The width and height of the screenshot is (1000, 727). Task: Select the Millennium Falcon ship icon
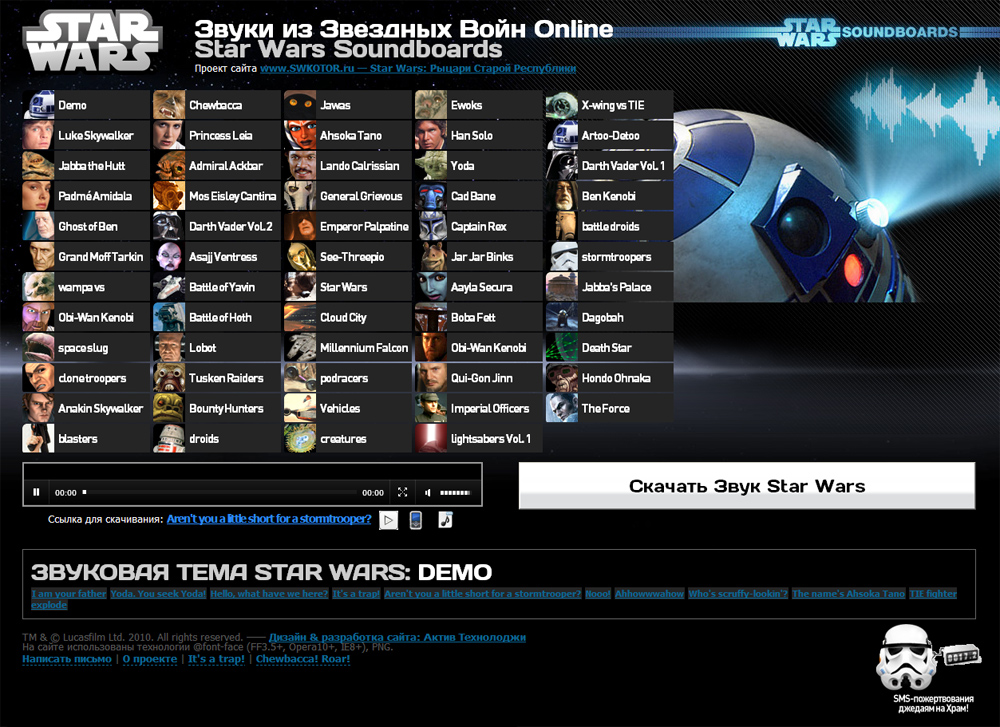300,348
